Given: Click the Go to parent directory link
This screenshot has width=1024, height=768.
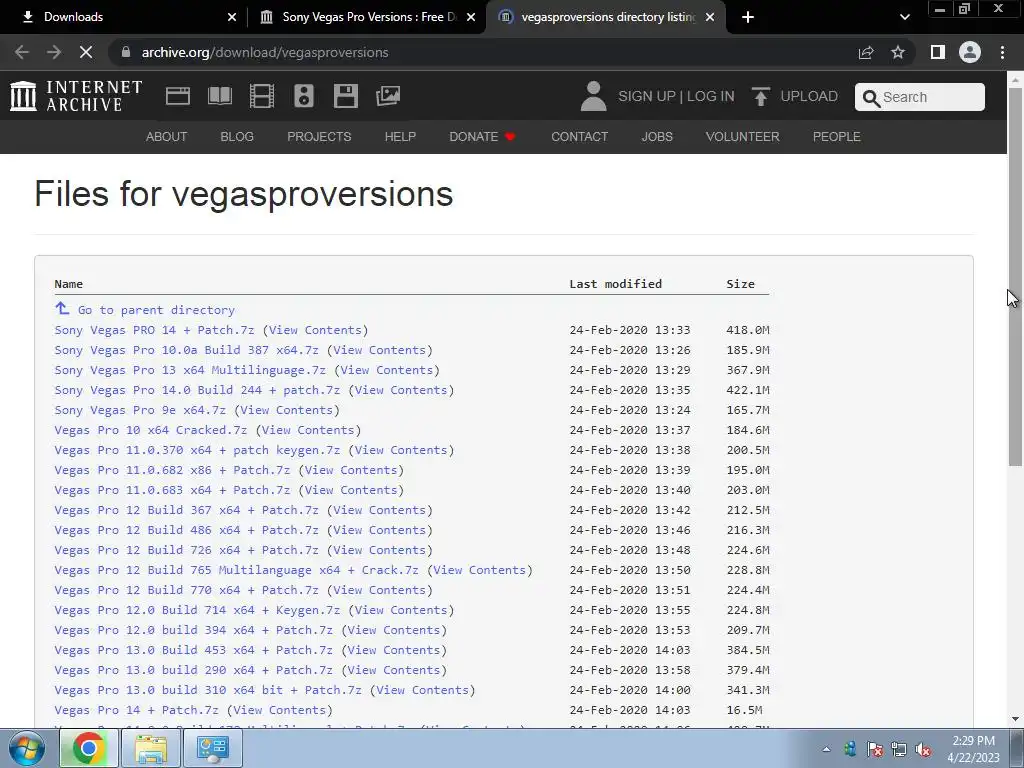Looking at the screenshot, I should click(156, 310).
